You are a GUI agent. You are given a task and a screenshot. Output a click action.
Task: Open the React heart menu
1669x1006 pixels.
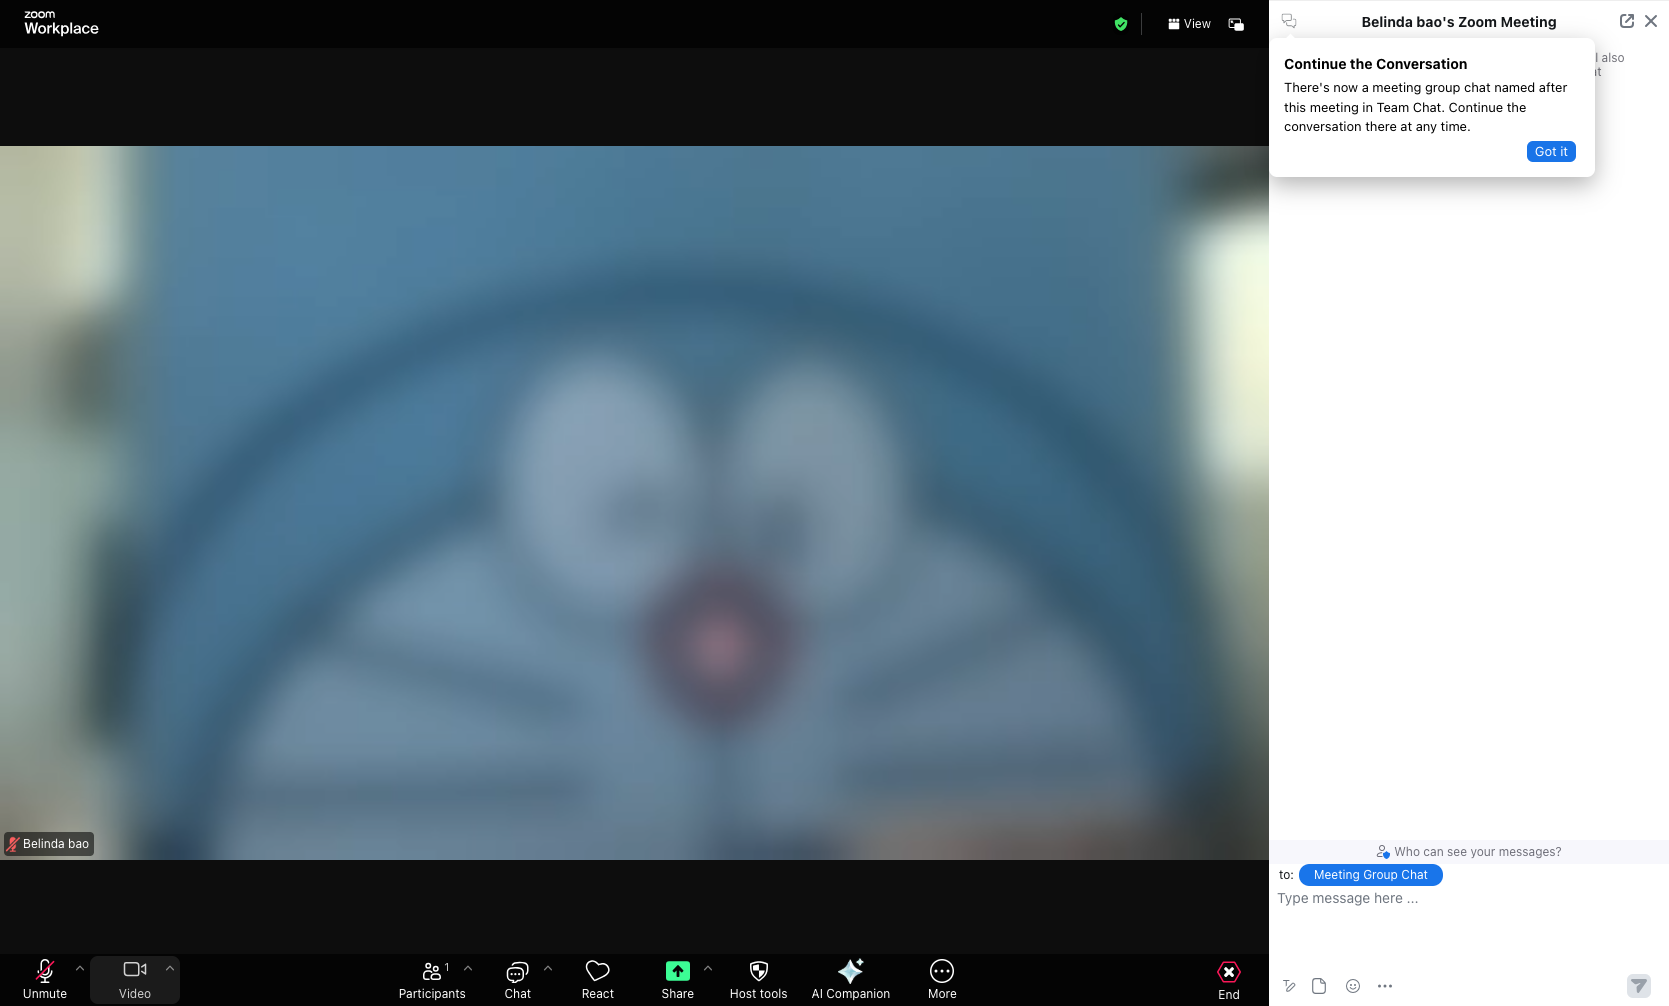pos(598,979)
